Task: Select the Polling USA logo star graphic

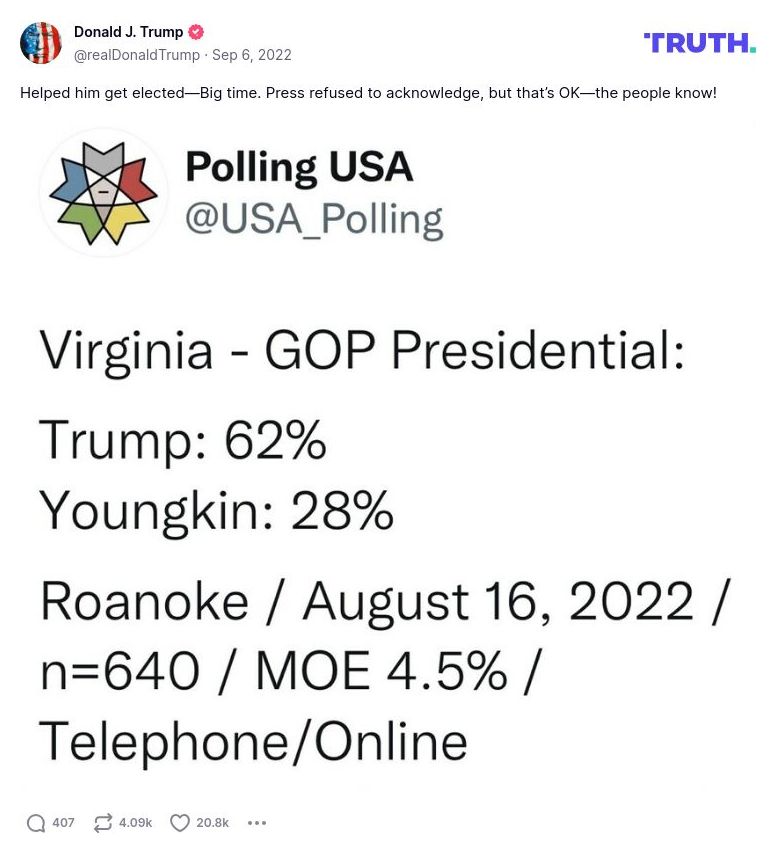Action: click(102, 192)
